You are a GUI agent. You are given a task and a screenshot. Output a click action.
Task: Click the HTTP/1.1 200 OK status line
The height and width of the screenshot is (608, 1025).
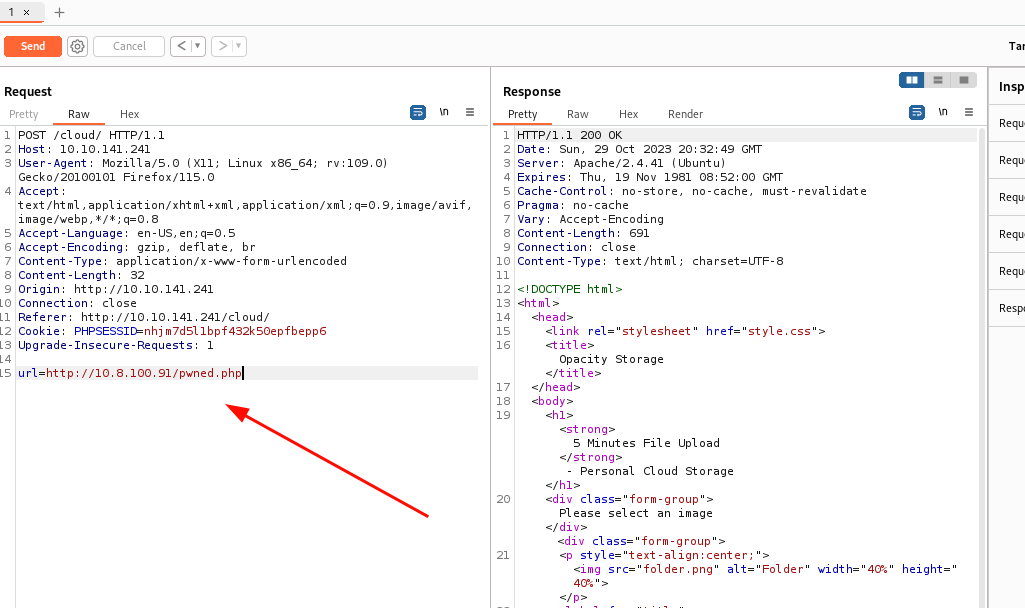tap(569, 135)
